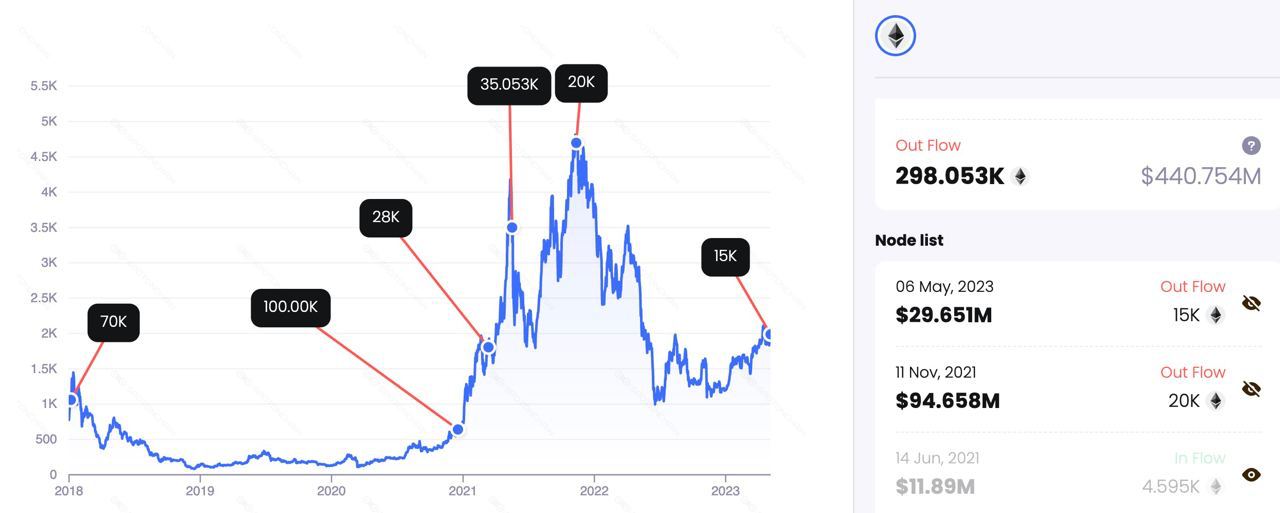Click the Node list heading
This screenshot has width=1280, height=513.
point(909,240)
